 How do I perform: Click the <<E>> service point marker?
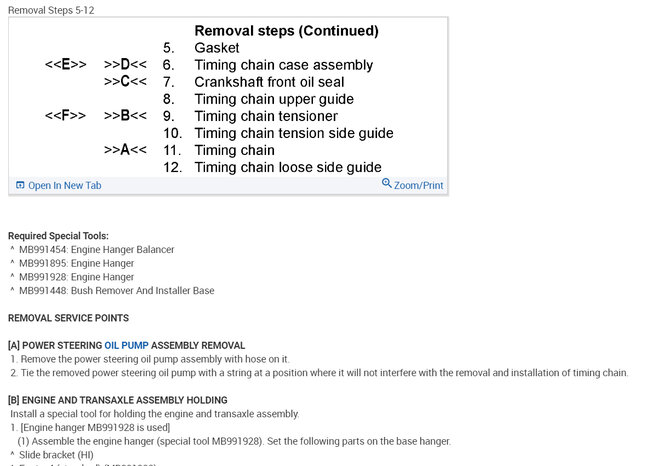[66, 65]
